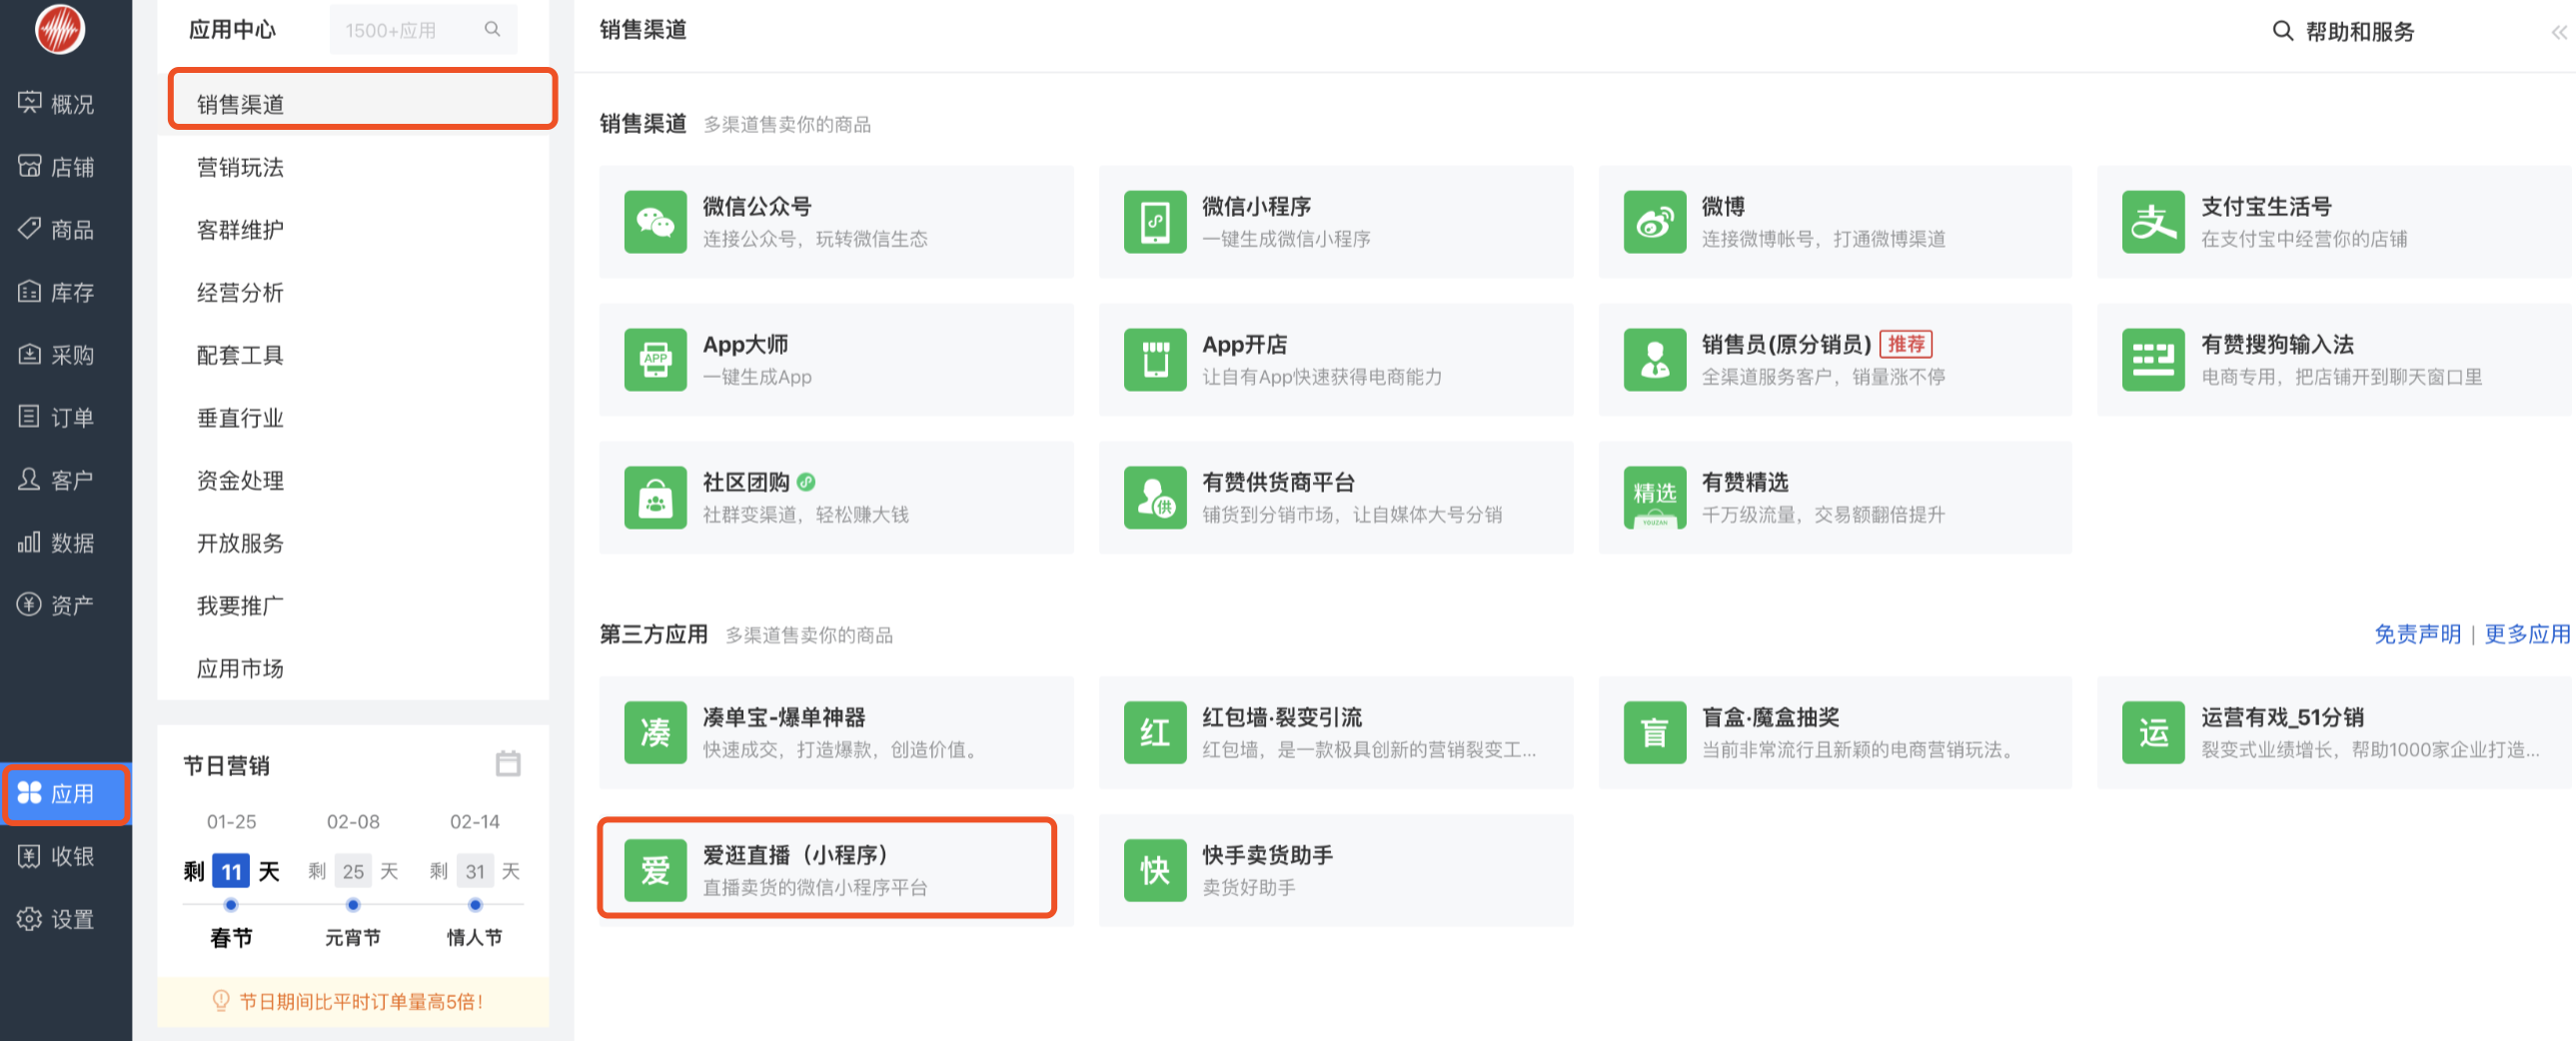Click the store logo at top left
The height and width of the screenshot is (1041, 2576).
coord(60,29)
